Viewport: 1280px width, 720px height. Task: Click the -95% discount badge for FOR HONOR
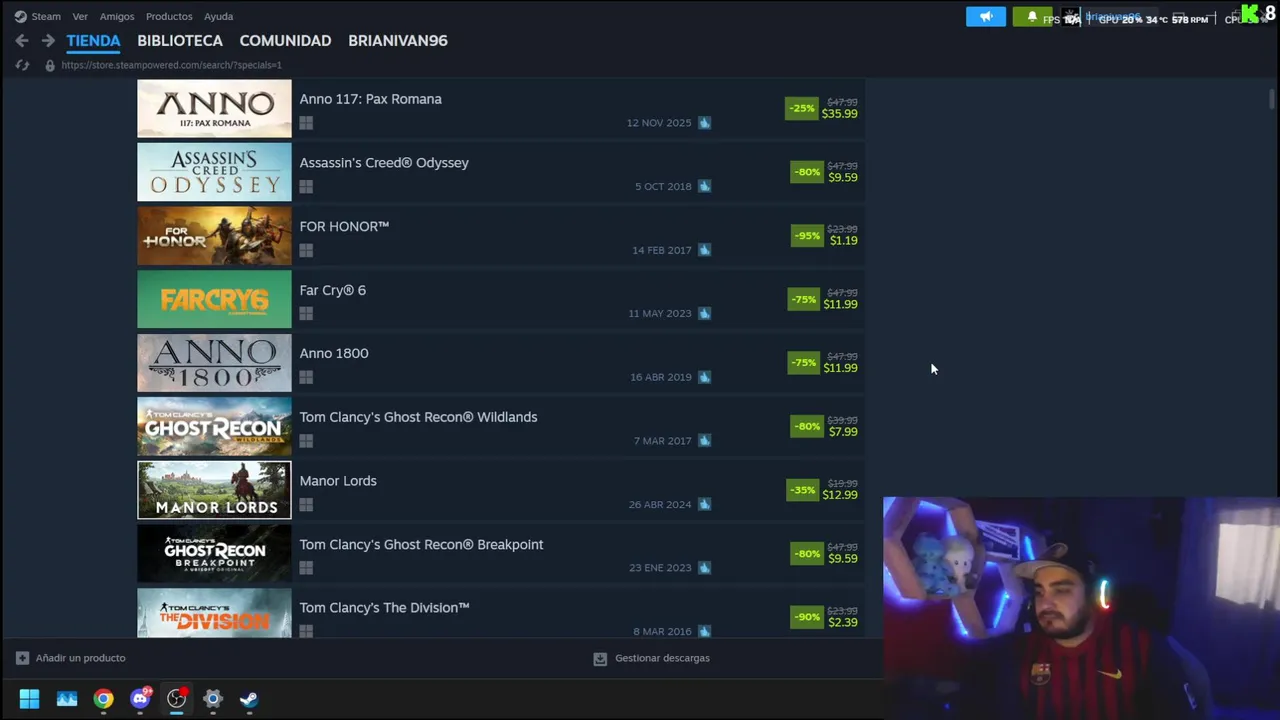(x=806, y=236)
